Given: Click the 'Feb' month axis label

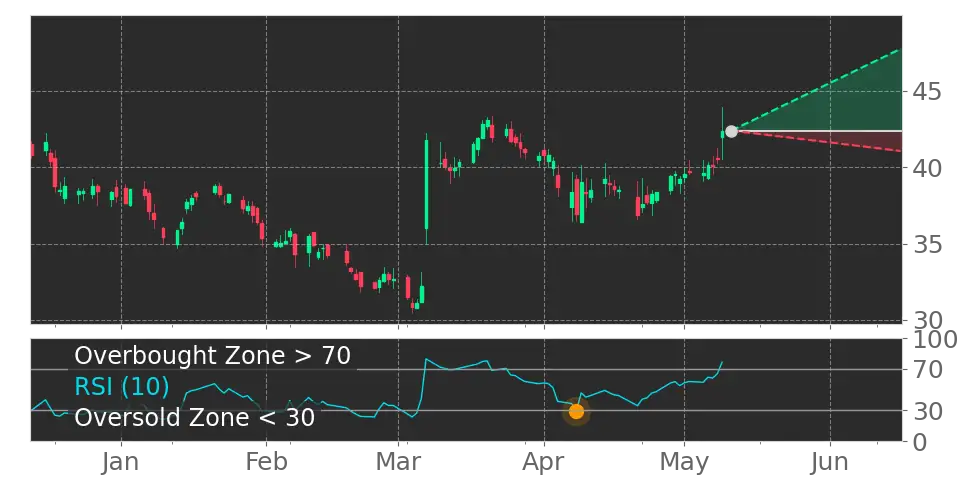Looking at the screenshot, I should pyautogui.click(x=267, y=462).
